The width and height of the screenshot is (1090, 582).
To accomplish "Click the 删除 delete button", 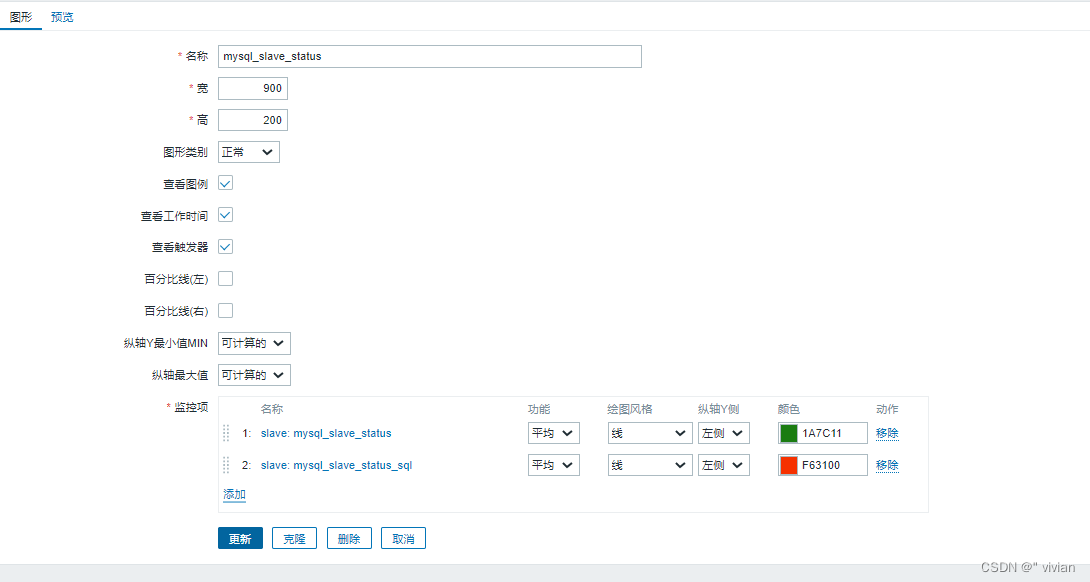I will 349,538.
